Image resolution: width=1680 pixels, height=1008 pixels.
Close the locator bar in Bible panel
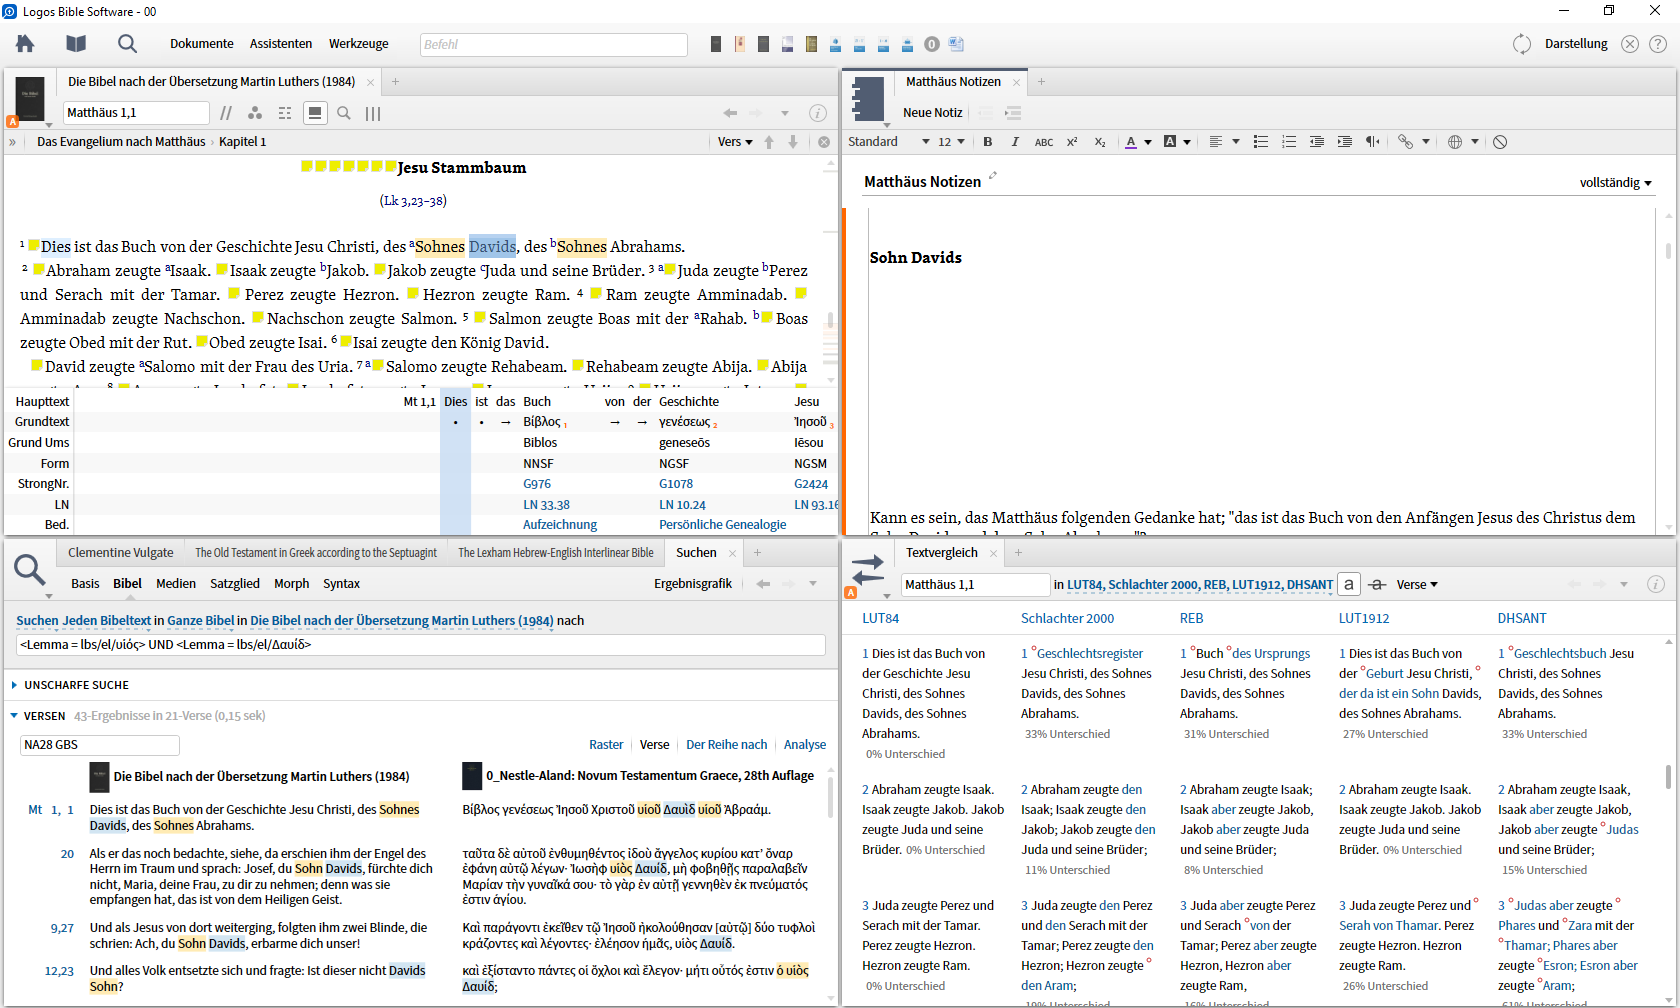click(824, 142)
